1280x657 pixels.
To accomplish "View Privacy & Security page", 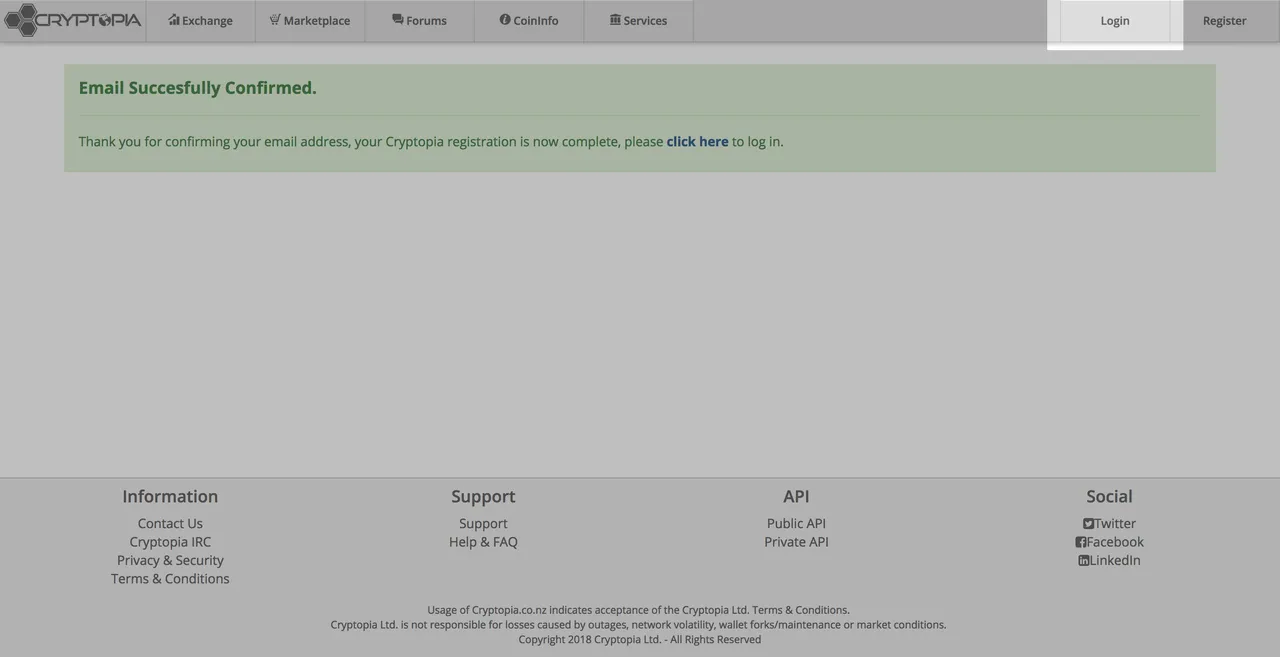I will [x=170, y=560].
